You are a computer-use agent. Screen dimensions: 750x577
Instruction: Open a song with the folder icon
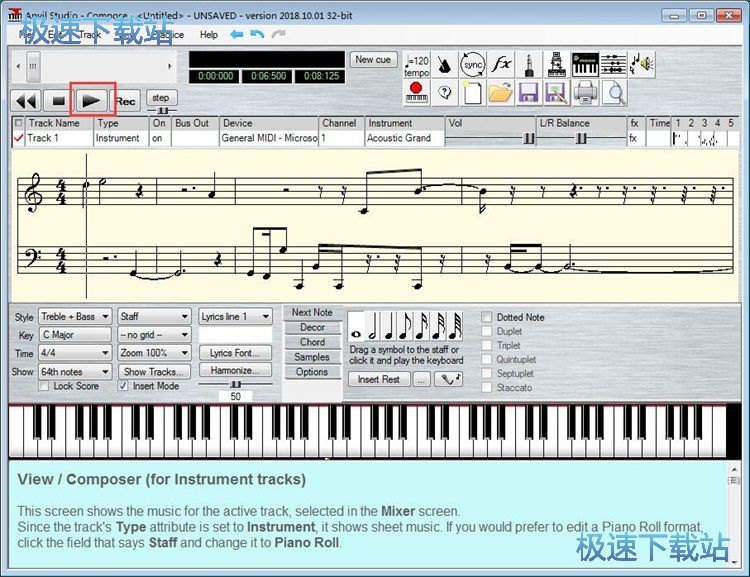coord(501,93)
